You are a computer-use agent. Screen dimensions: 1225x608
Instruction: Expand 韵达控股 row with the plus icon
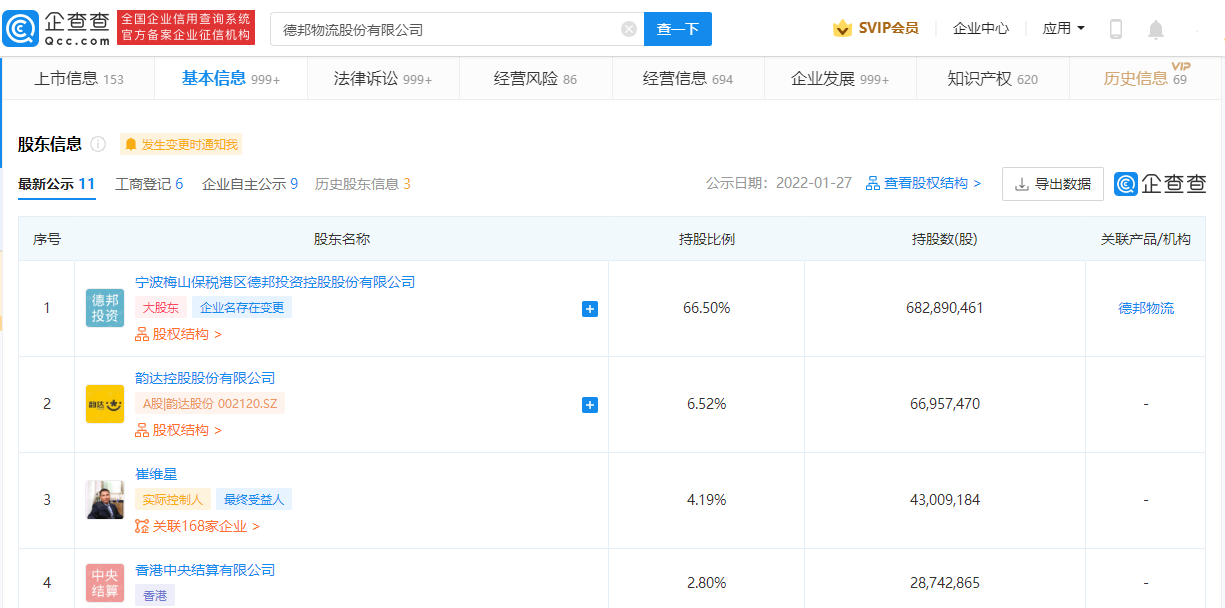coord(590,405)
